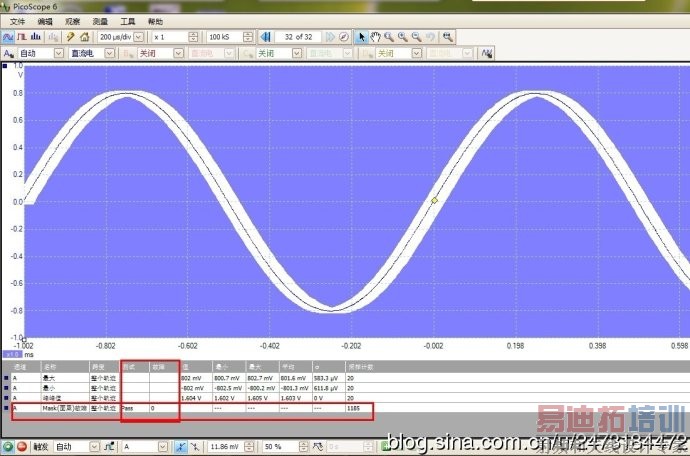This screenshot has height=456, width=690.
Task: Switch to spectrum mode icon
Action: [x=36, y=37]
